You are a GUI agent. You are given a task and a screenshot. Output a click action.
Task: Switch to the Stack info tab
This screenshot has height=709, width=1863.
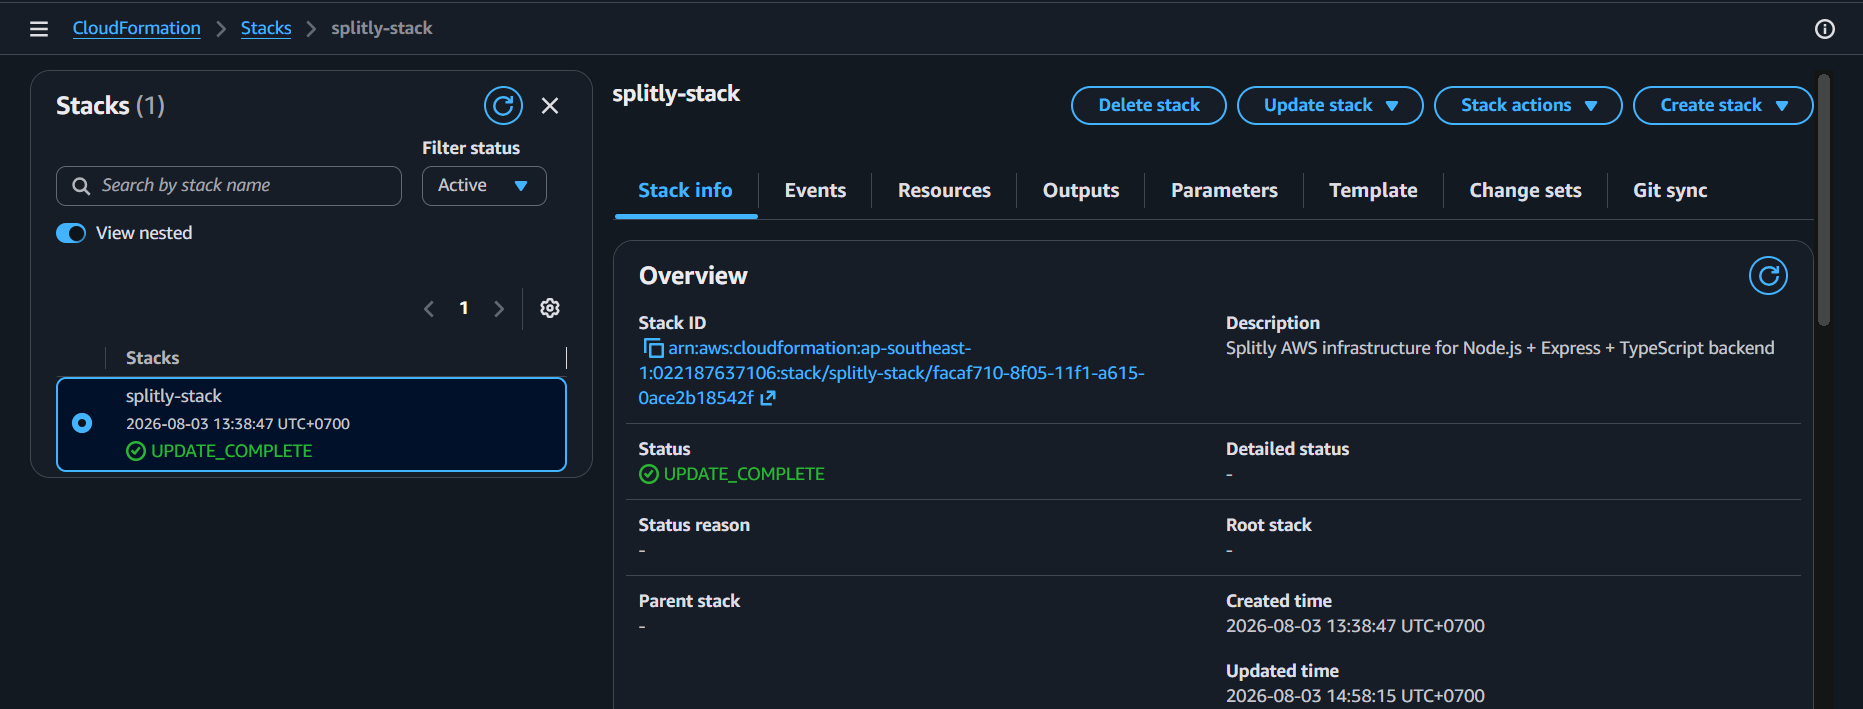pyautogui.click(x=685, y=190)
